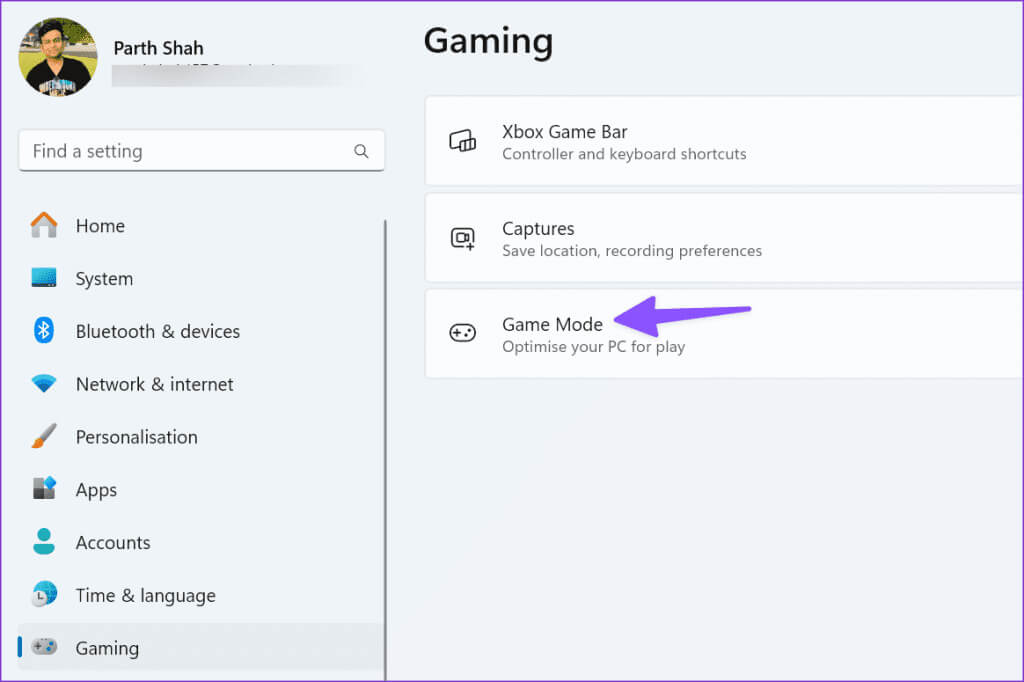
Task: Click the Parth Shah account name
Action: coord(159,48)
